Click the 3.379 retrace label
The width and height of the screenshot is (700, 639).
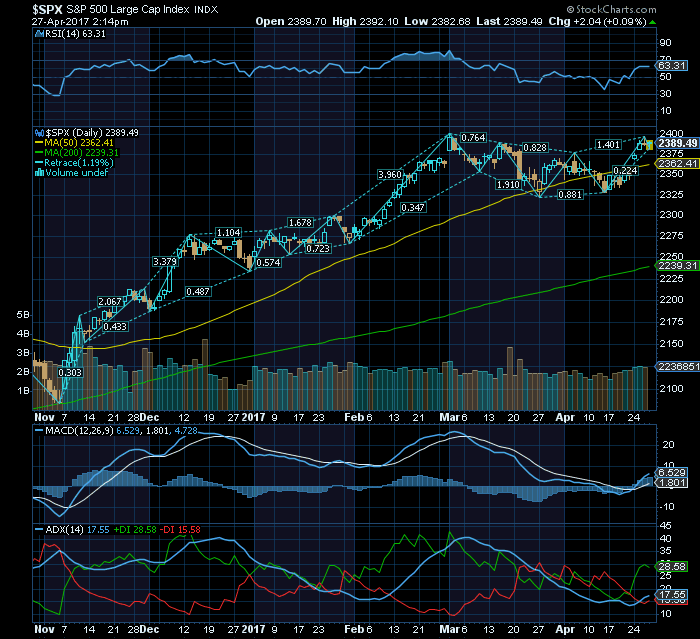165,262
